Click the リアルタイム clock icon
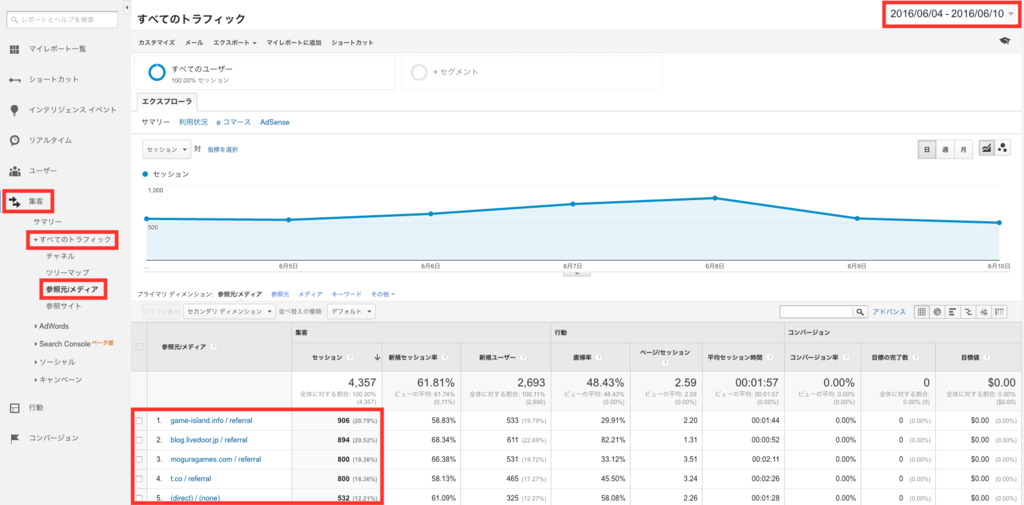This screenshot has height=505, width=1024. 14,140
